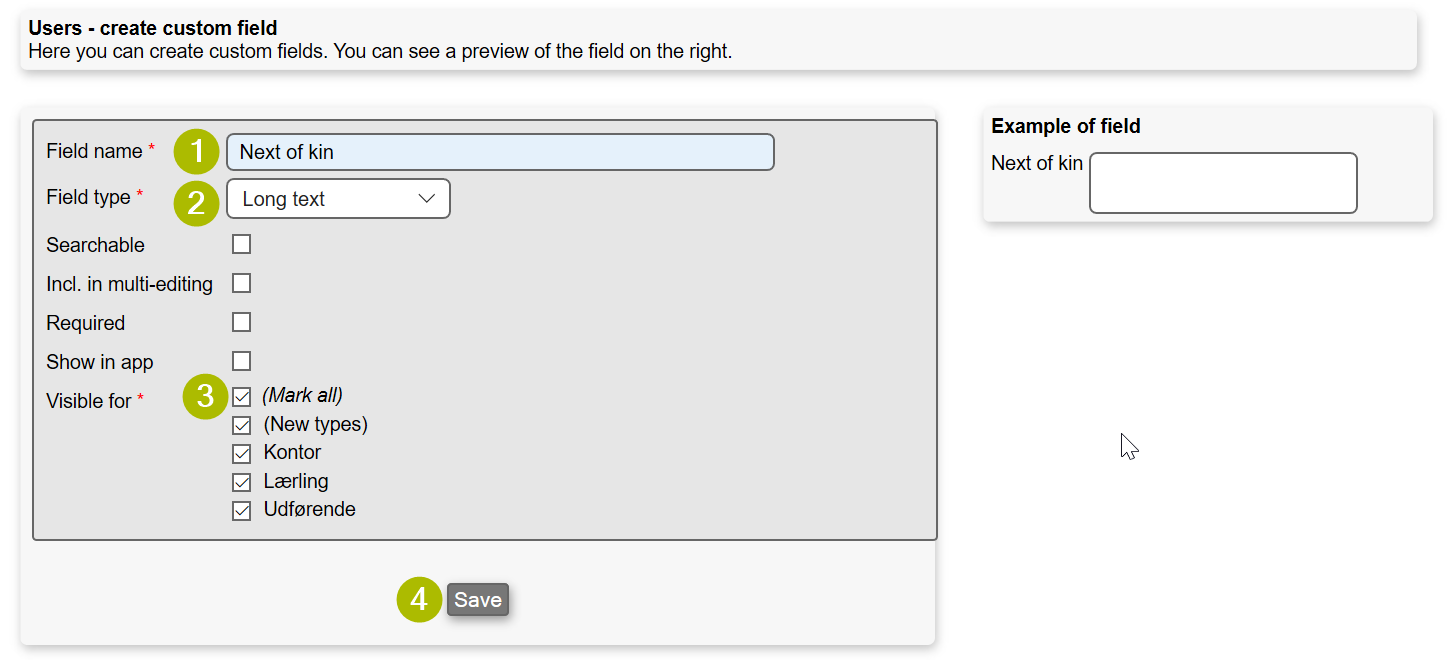Toggle the Show in app checkbox
Image resolution: width=1451 pixels, height=662 pixels.
point(241,362)
